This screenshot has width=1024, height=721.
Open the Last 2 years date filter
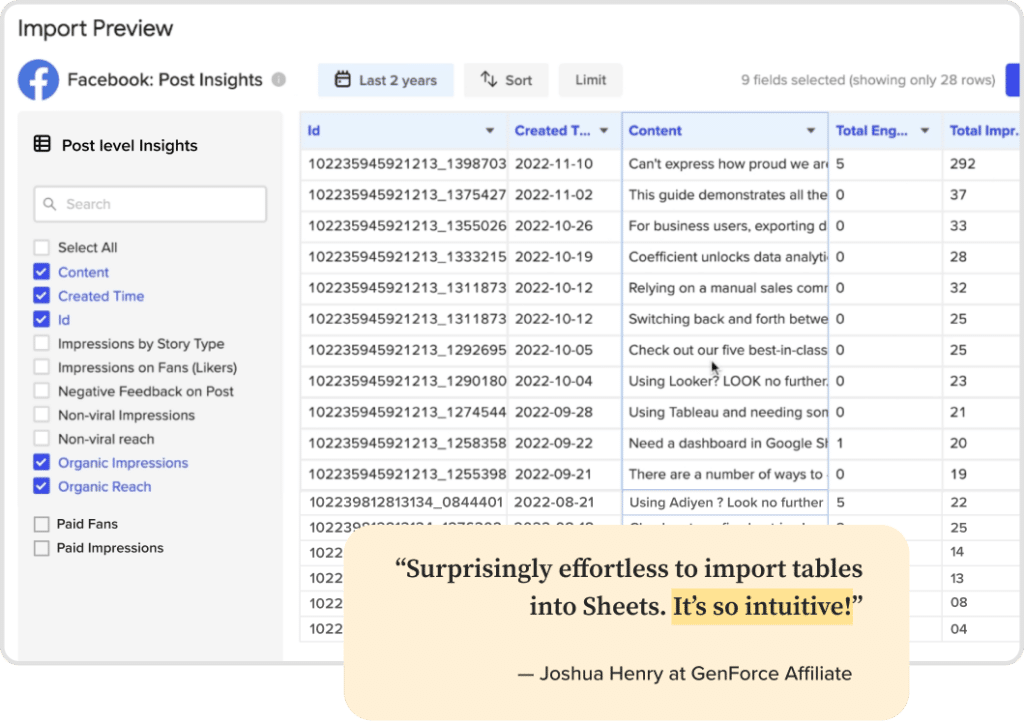tap(386, 80)
